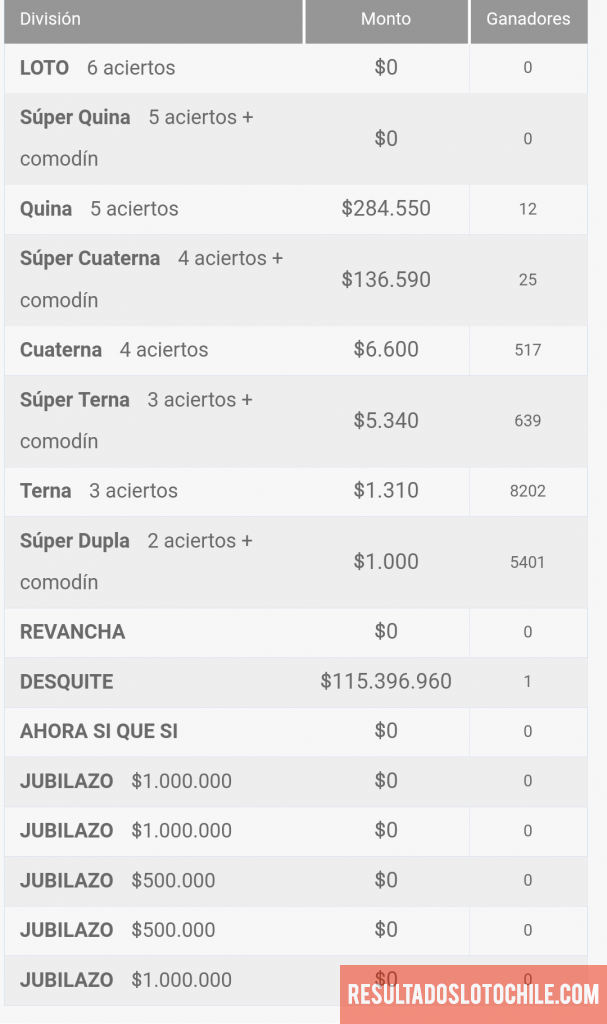The width and height of the screenshot is (607, 1024).
Task: Click the Quina prize amount $284.550
Action: 386,209
